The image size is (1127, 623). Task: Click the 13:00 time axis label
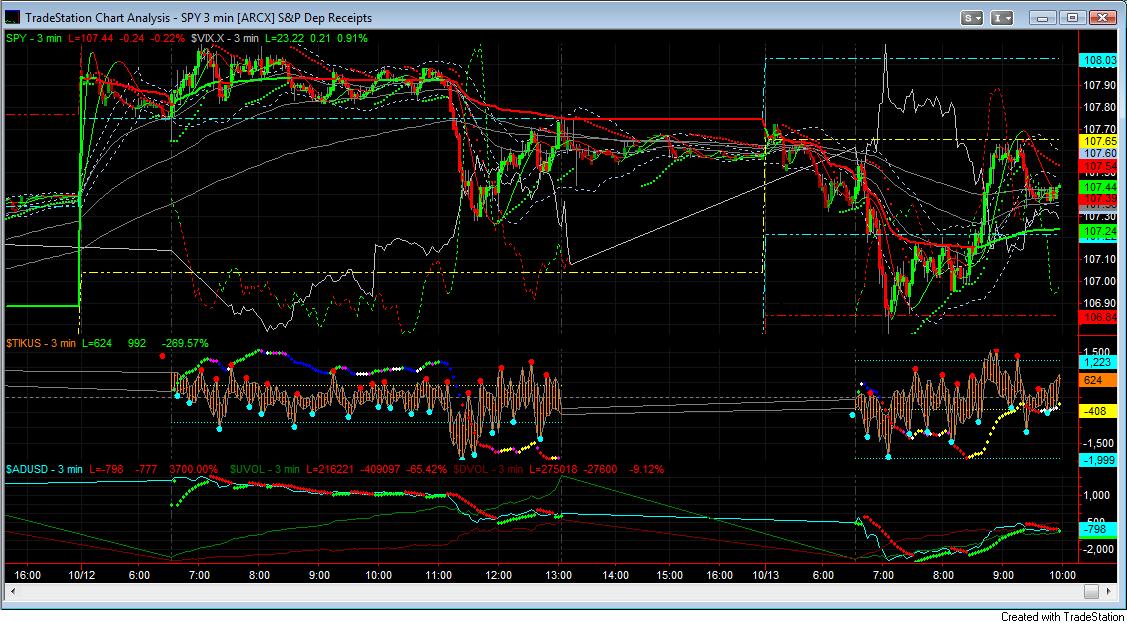(x=558, y=575)
